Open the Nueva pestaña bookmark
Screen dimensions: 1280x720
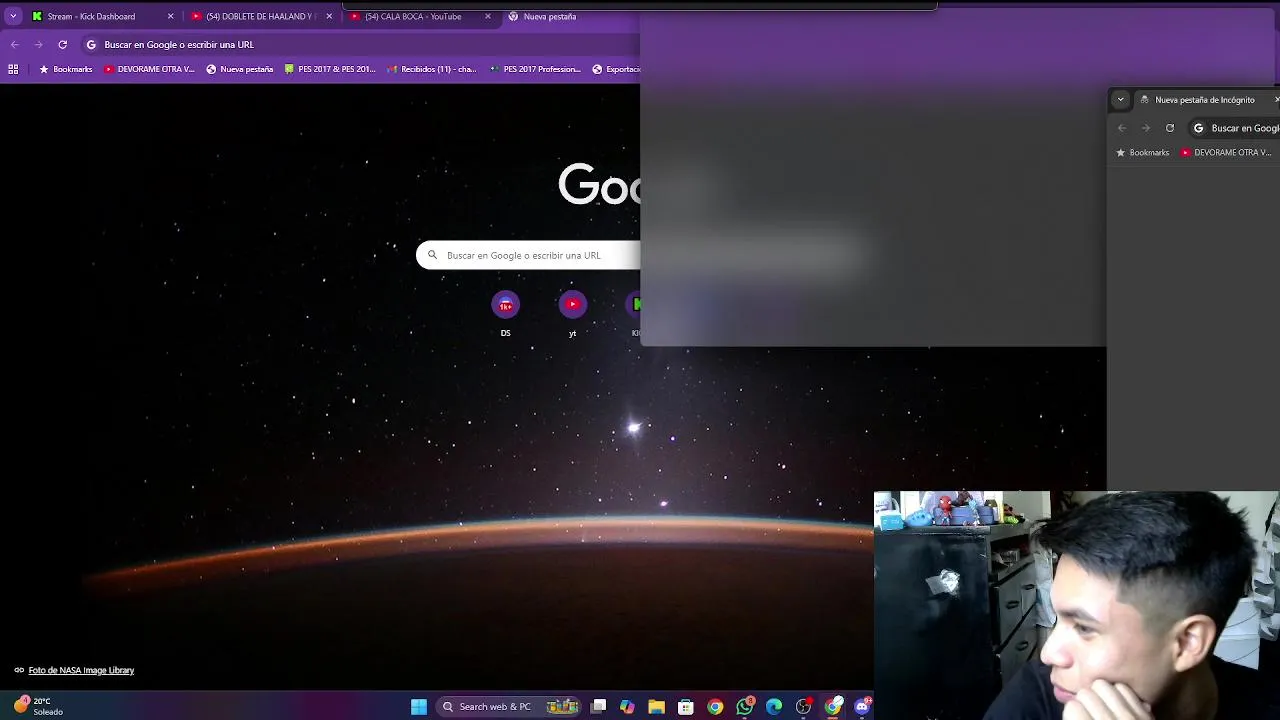(239, 69)
